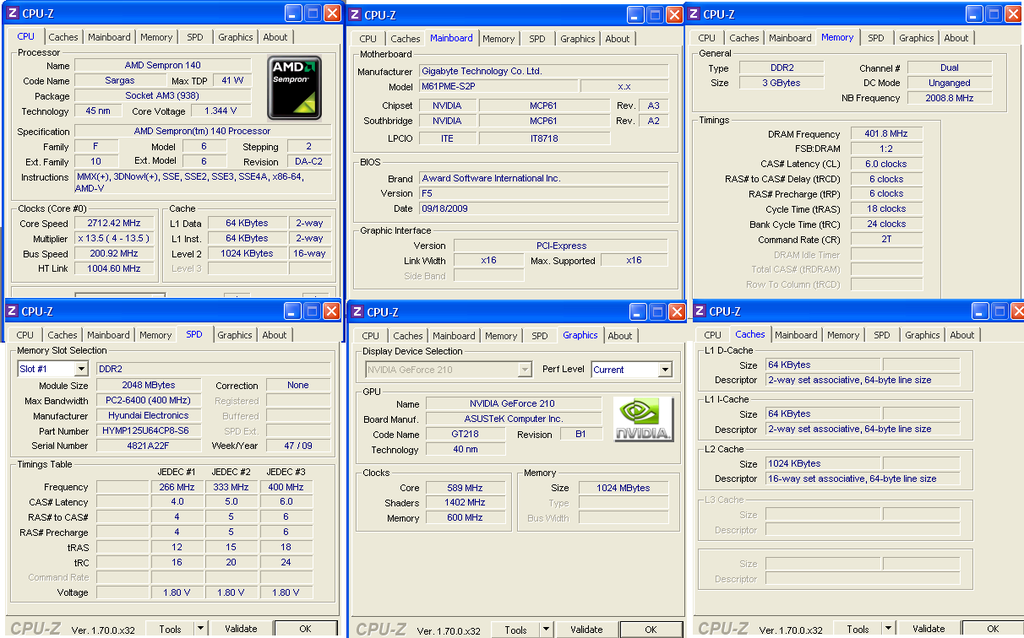Click the GPU Code Name GT218 field
Screen dimensions: 1024x638
(465, 434)
